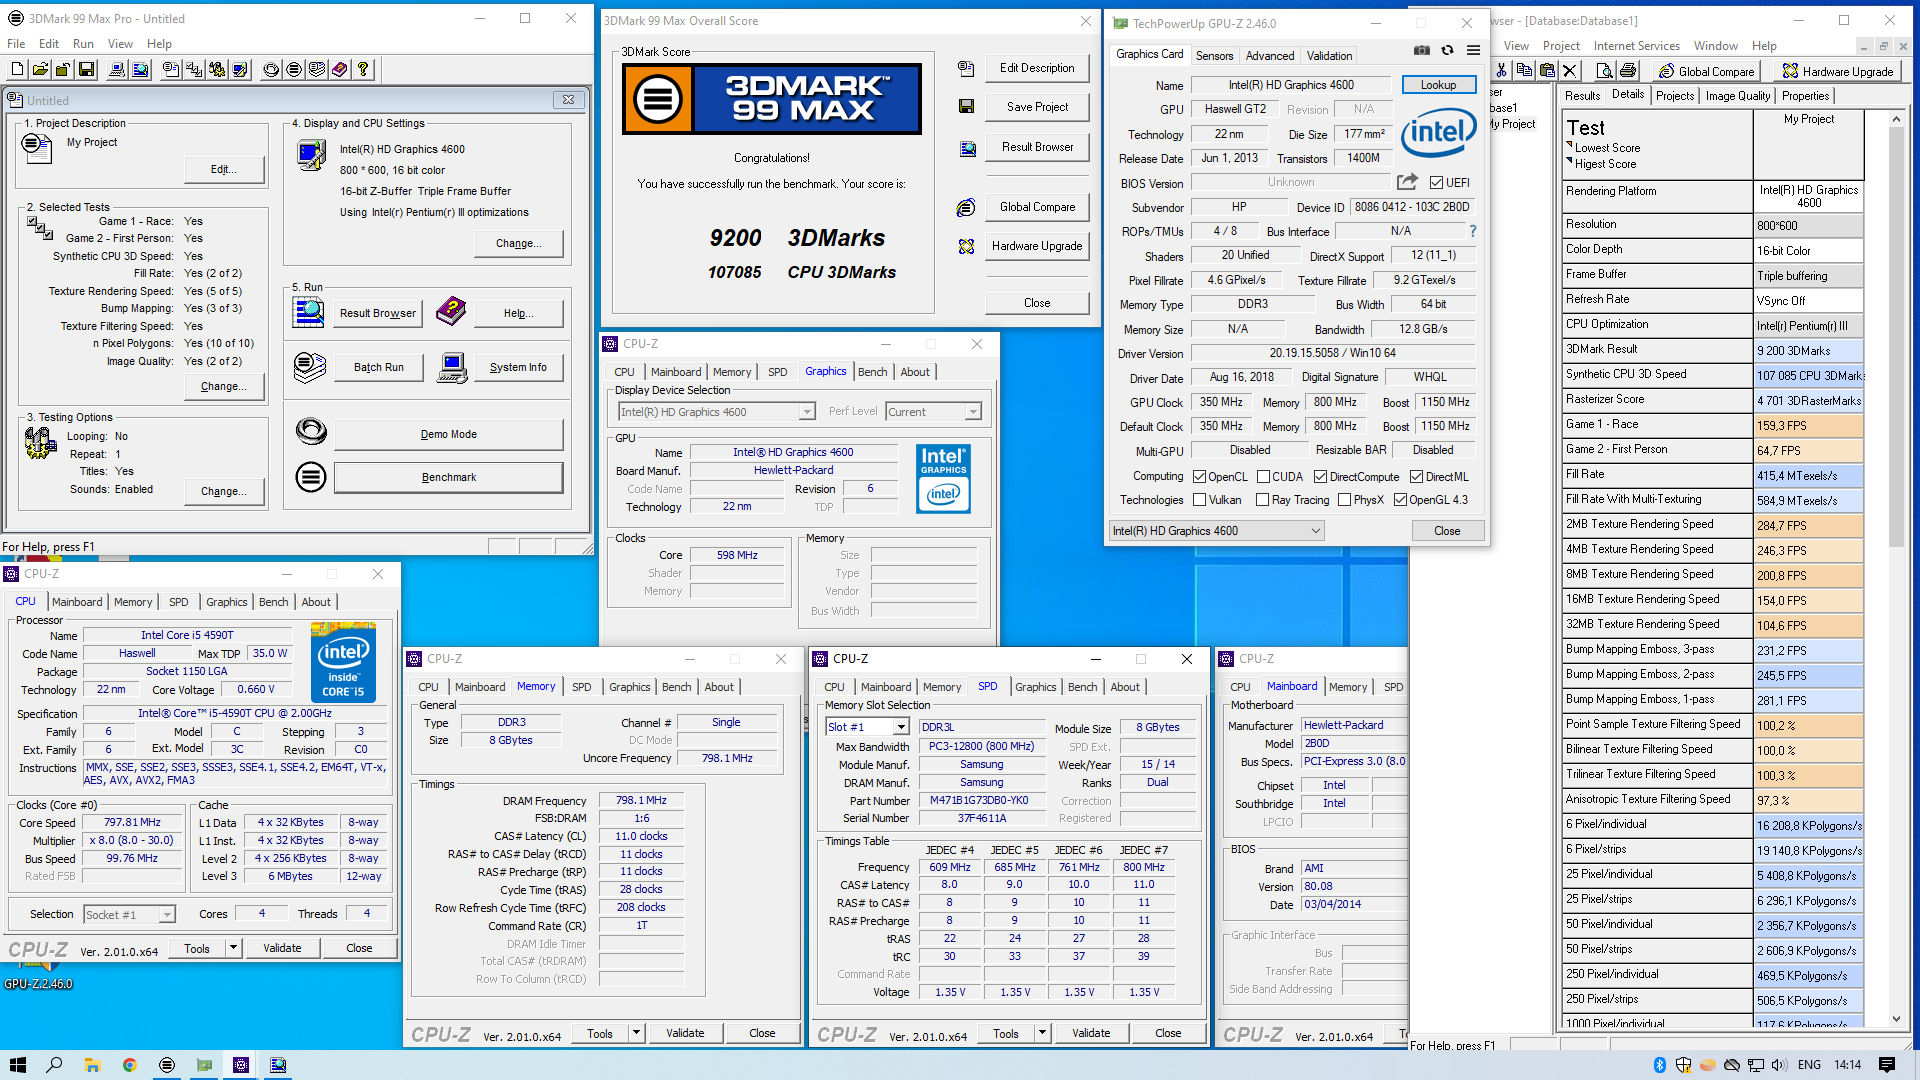Image resolution: width=1920 pixels, height=1080 pixels.
Task: Click the GPU-Z refresh icon
Action: click(1447, 50)
